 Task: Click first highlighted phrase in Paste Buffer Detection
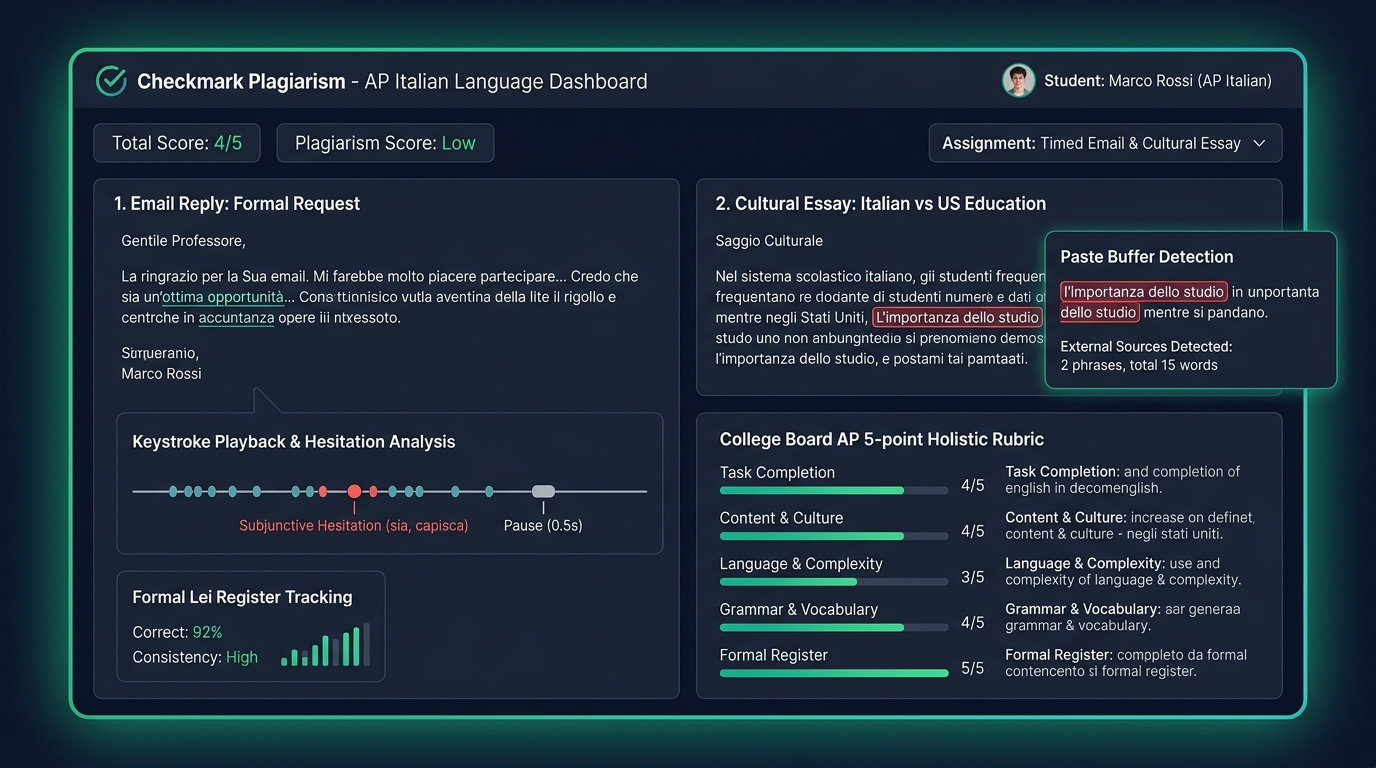click(x=1144, y=292)
